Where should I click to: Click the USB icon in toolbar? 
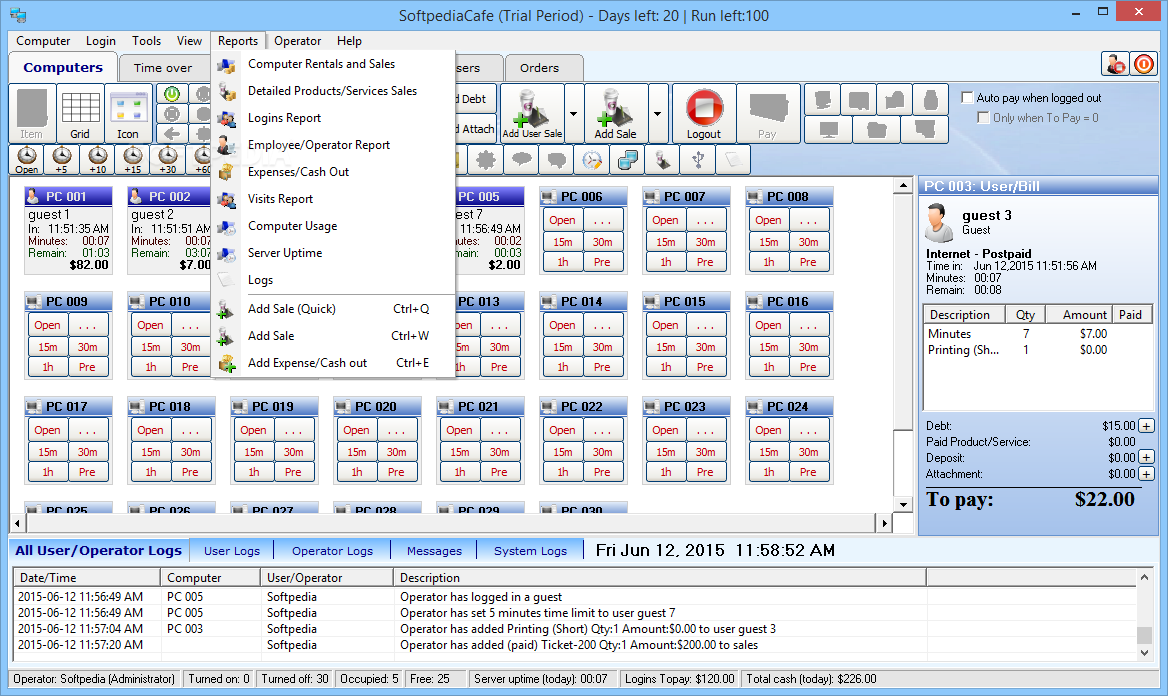(698, 159)
